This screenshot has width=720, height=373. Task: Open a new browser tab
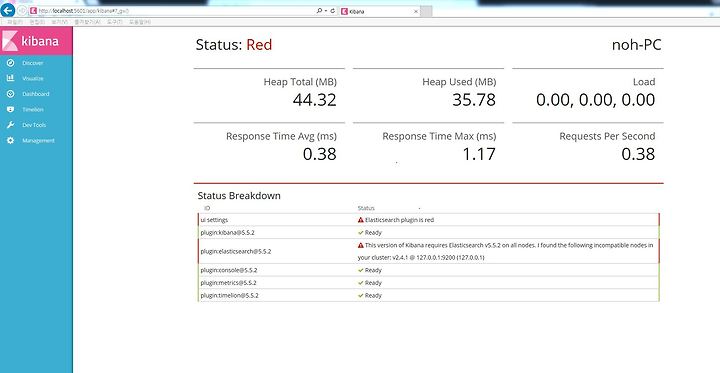point(426,11)
